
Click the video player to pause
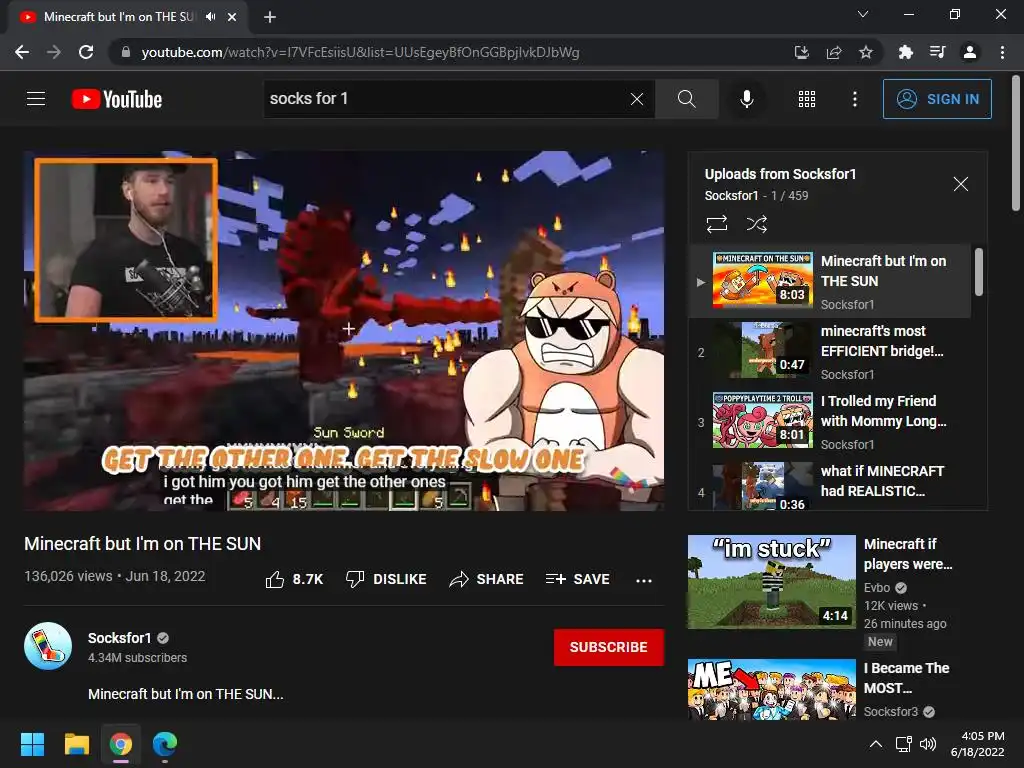click(x=344, y=330)
